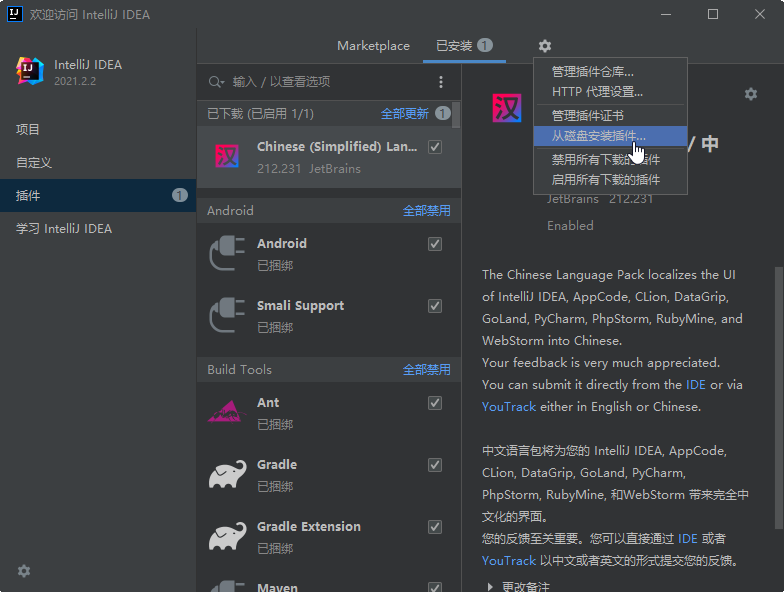Select 从磁盘安装插件... menu item
Image resolution: width=784 pixels, height=592 pixels.
[610, 136]
